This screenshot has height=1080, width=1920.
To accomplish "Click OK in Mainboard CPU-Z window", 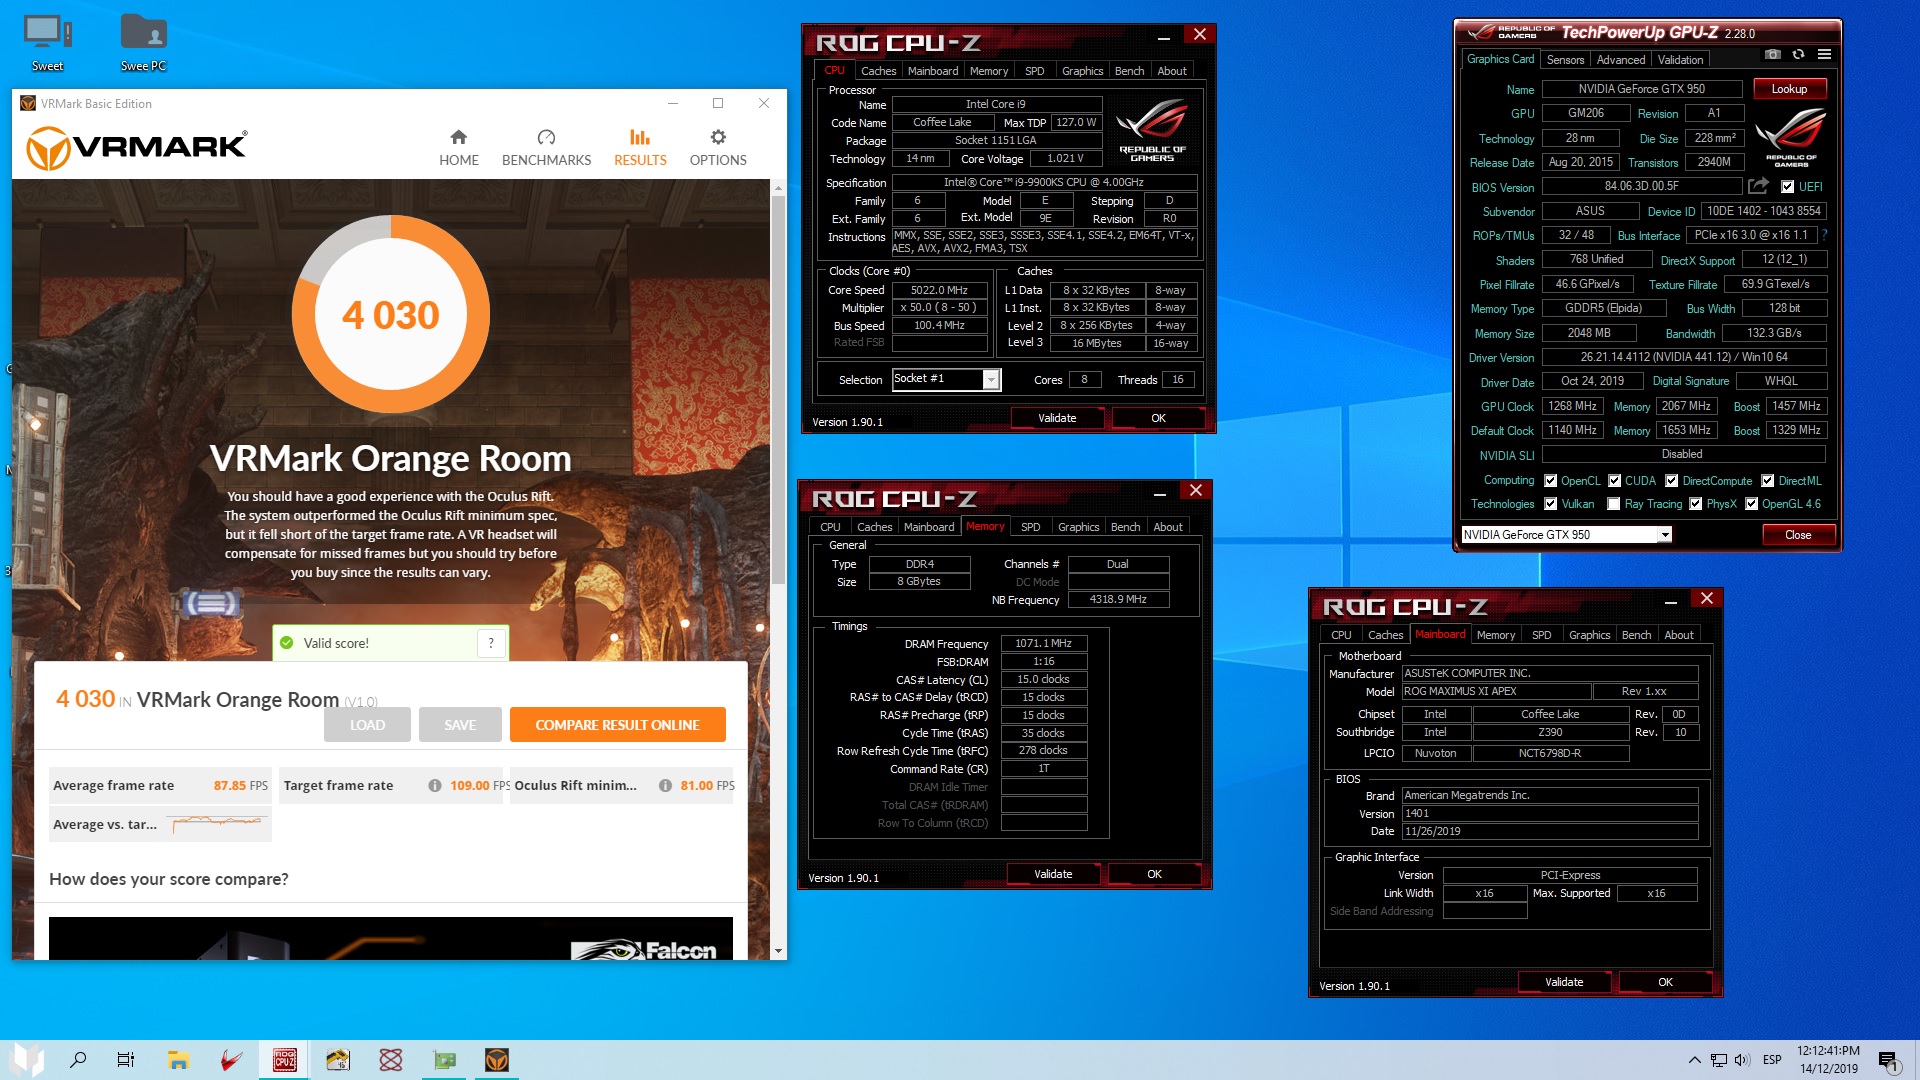I will click(1665, 982).
